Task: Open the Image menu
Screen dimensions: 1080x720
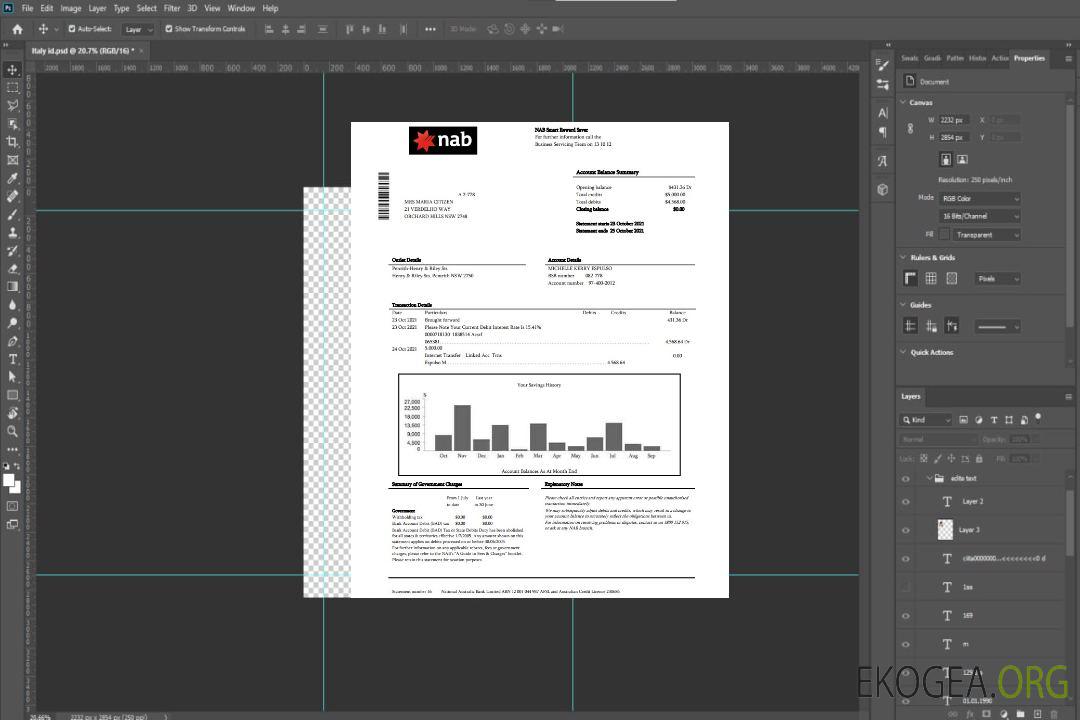Action: pos(70,8)
